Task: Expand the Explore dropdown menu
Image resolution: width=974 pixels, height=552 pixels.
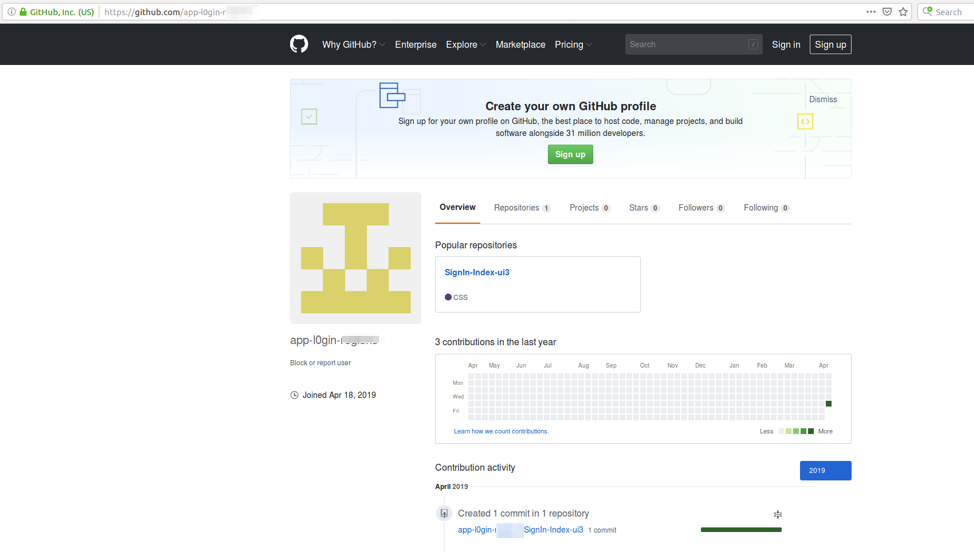Action: click(x=466, y=45)
